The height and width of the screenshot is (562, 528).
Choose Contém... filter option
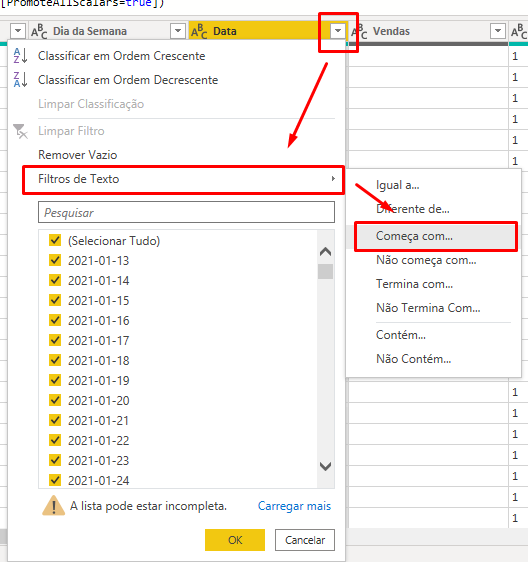(x=401, y=335)
